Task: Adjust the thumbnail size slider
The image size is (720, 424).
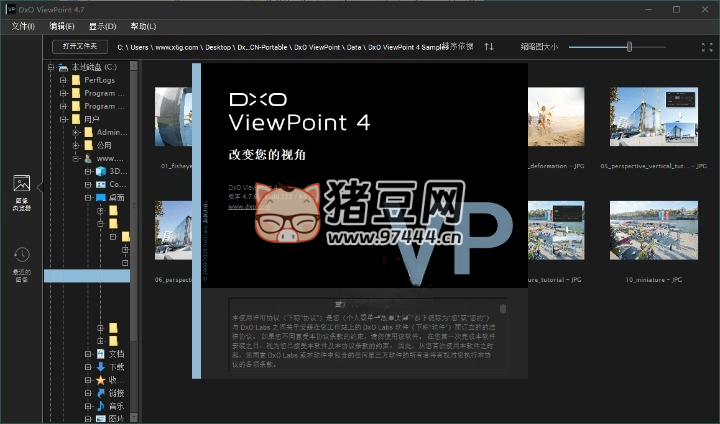Action: 630,46
